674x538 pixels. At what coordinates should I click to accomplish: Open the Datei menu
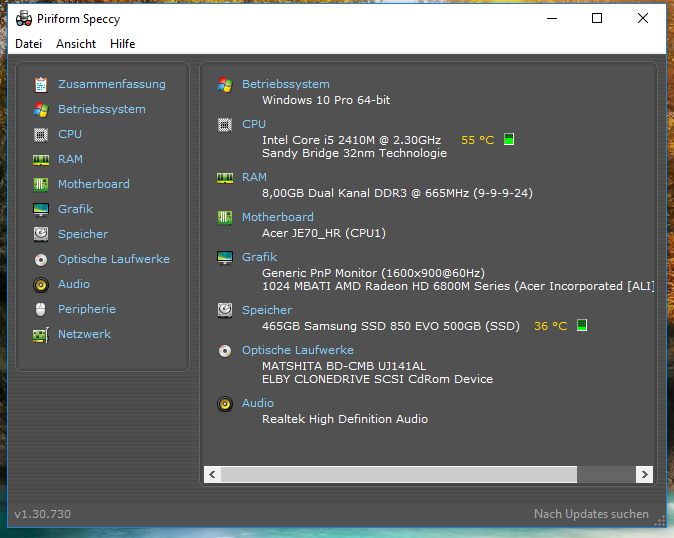(x=28, y=44)
